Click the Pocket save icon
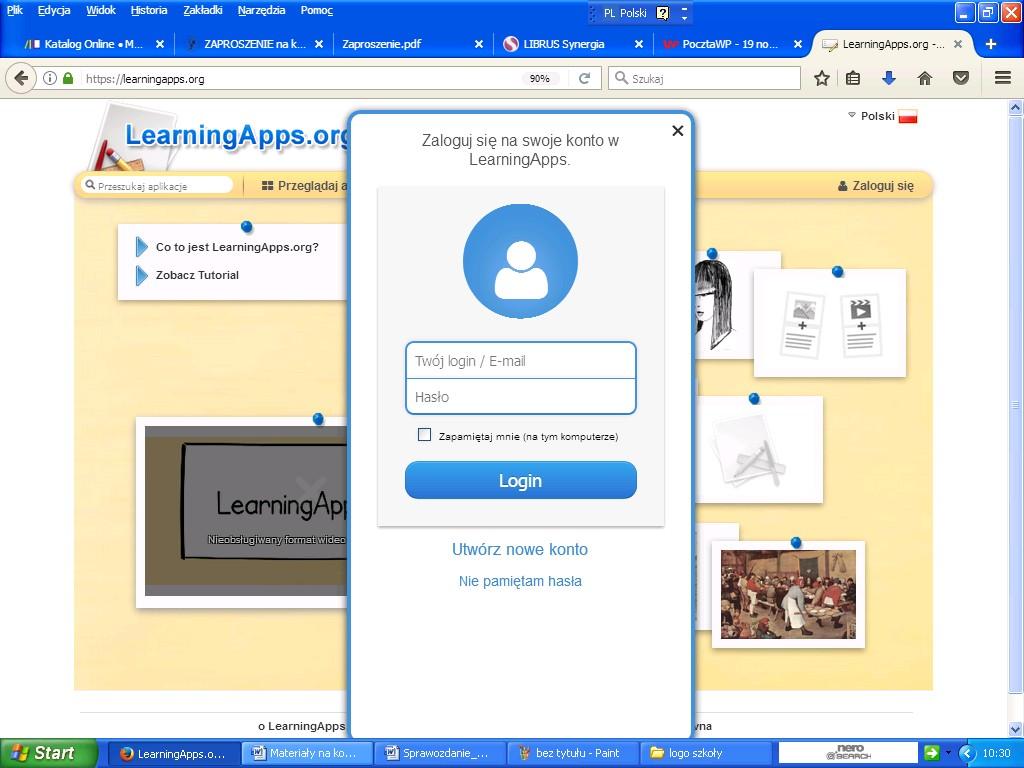This screenshot has width=1024, height=768. pyautogui.click(x=961, y=78)
